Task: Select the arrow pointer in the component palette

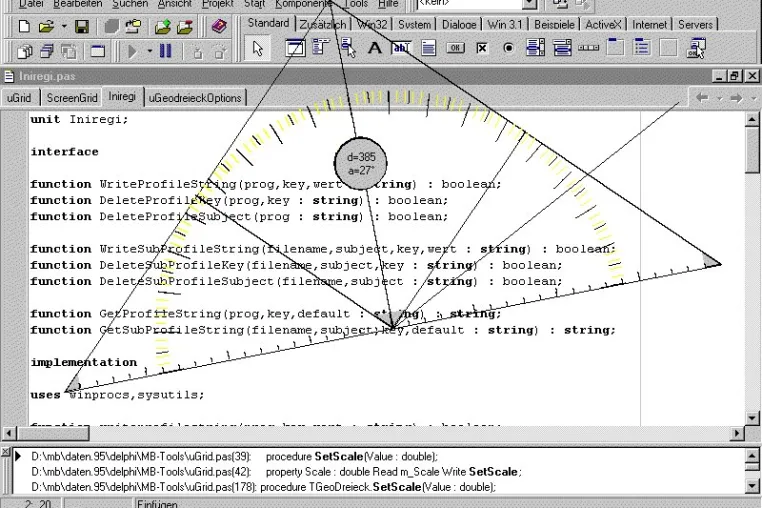Action: pos(257,49)
